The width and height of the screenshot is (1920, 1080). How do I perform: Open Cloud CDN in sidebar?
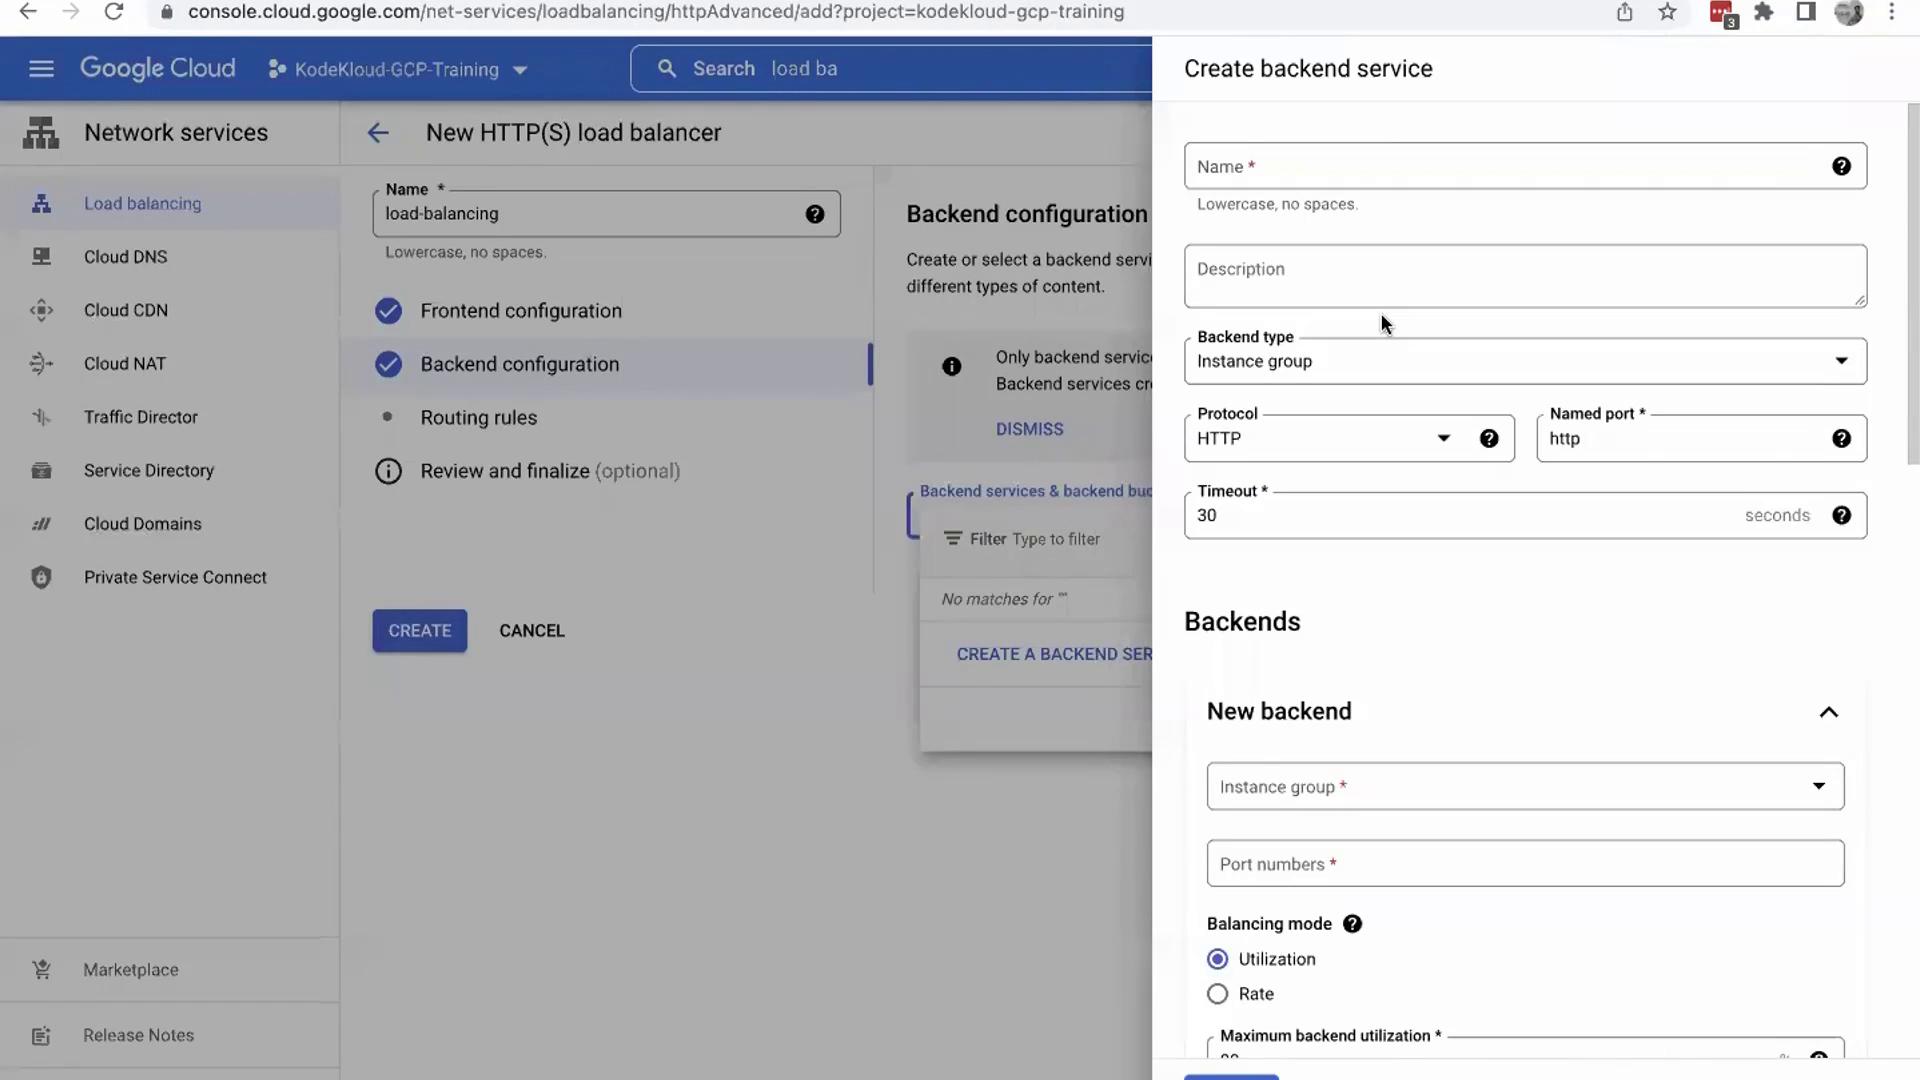[126, 310]
